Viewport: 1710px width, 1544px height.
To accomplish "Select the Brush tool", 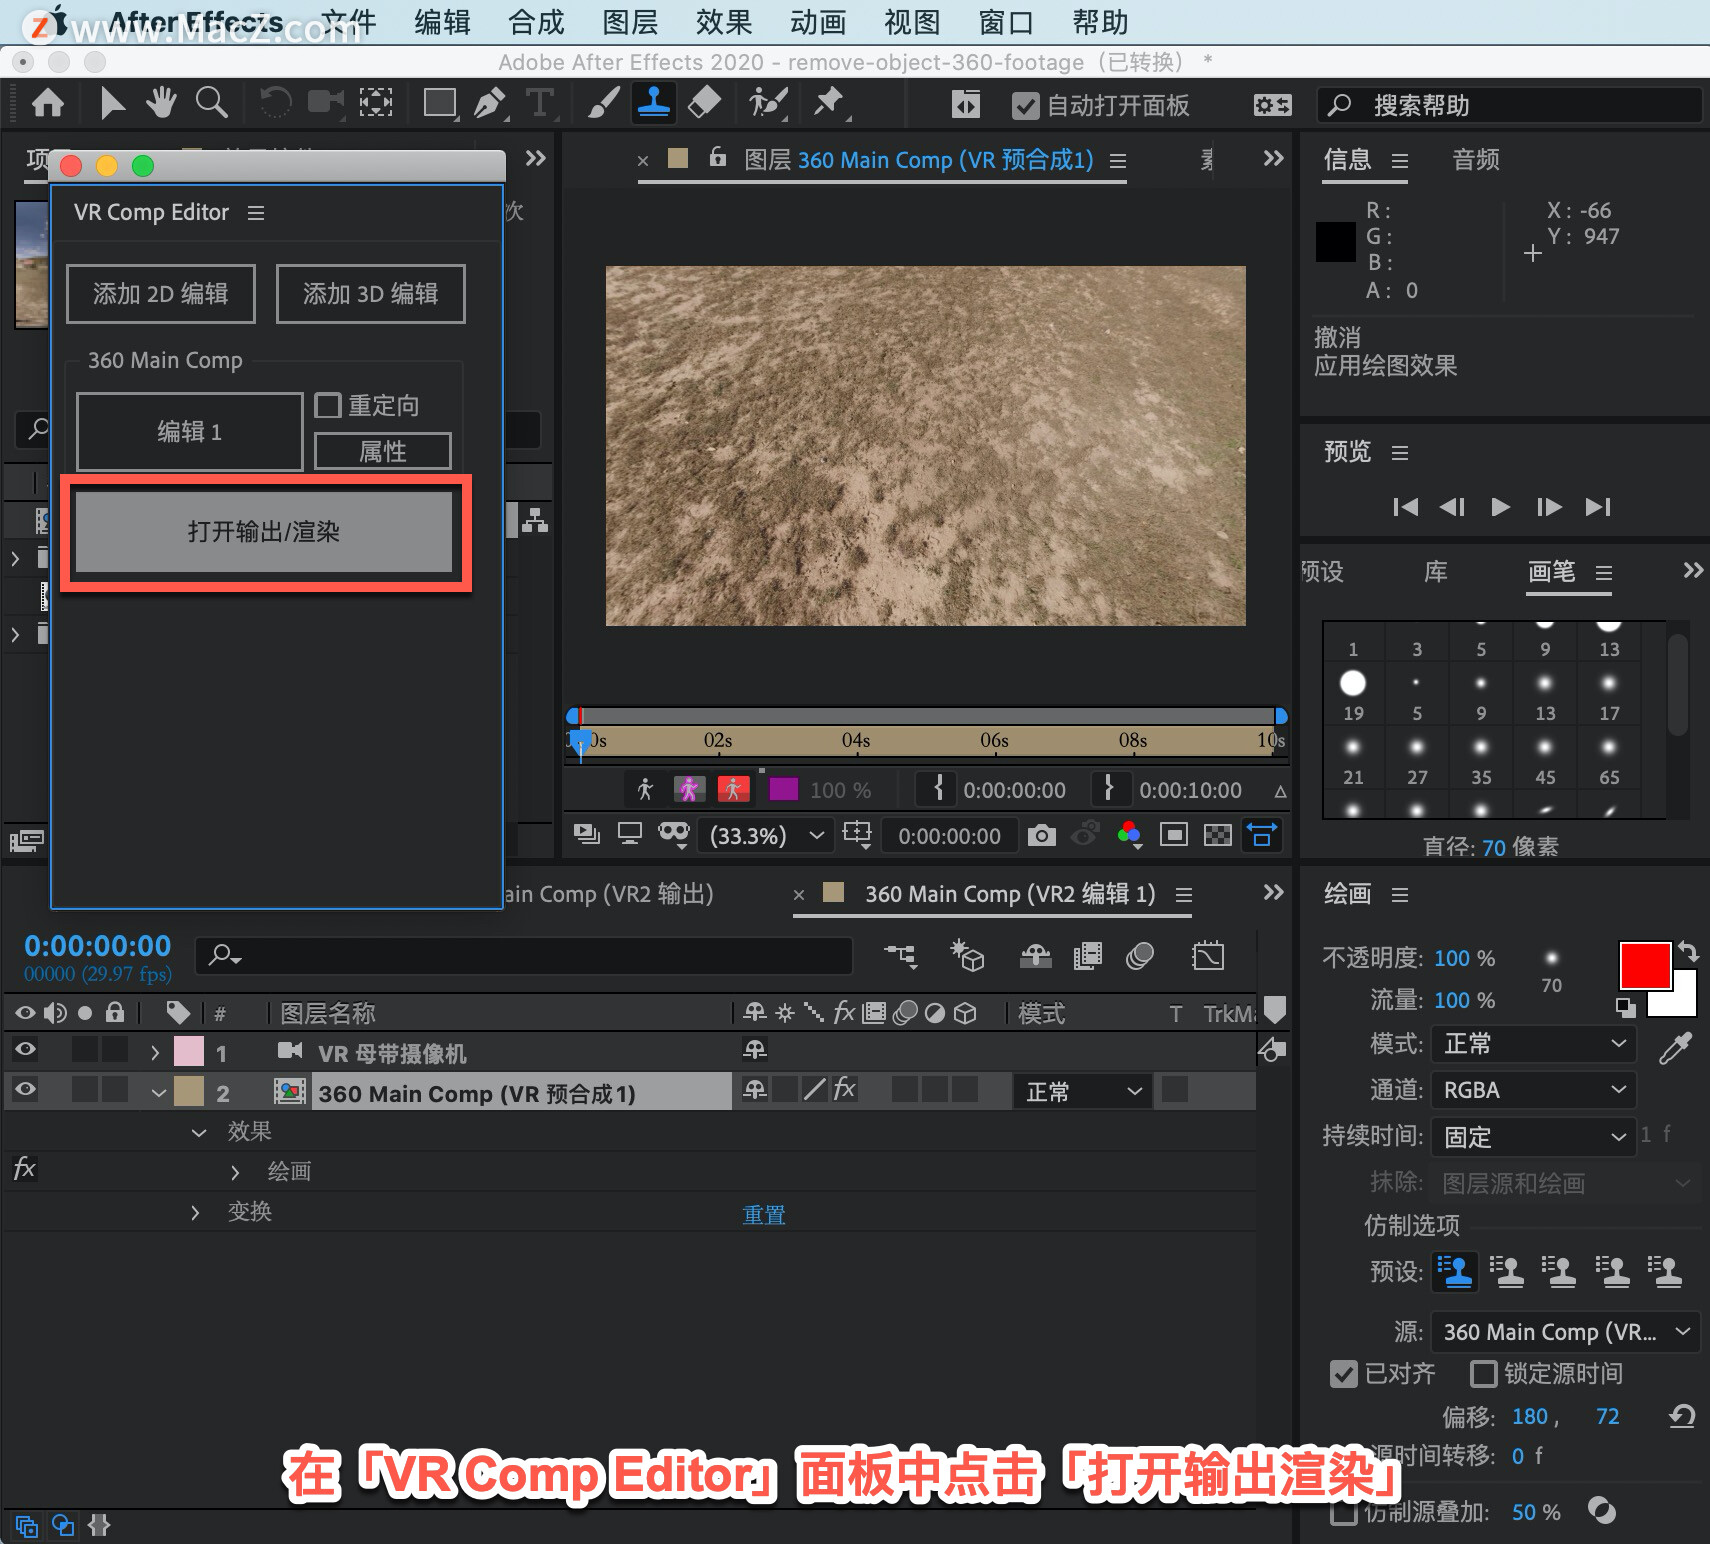I will (603, 103).
